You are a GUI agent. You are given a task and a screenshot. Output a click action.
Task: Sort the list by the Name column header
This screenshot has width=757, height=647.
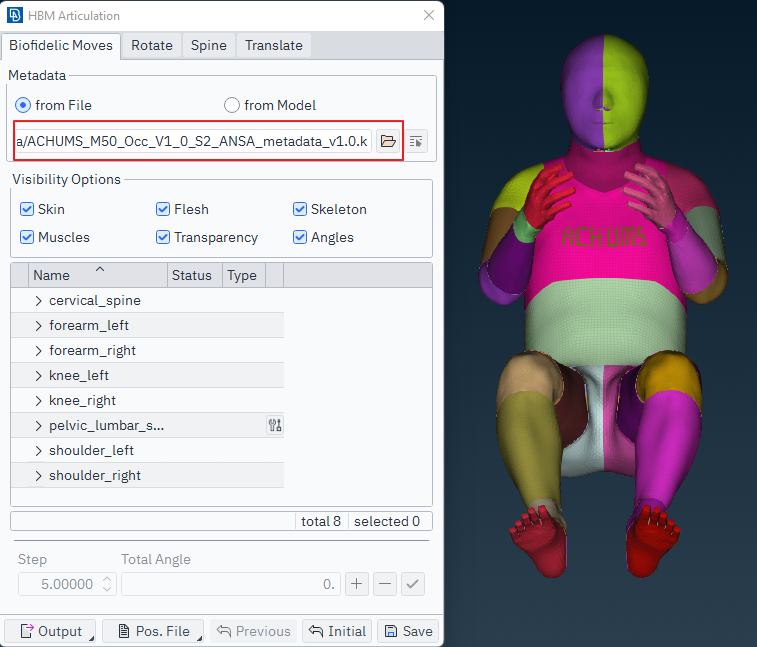coord(98,275)
